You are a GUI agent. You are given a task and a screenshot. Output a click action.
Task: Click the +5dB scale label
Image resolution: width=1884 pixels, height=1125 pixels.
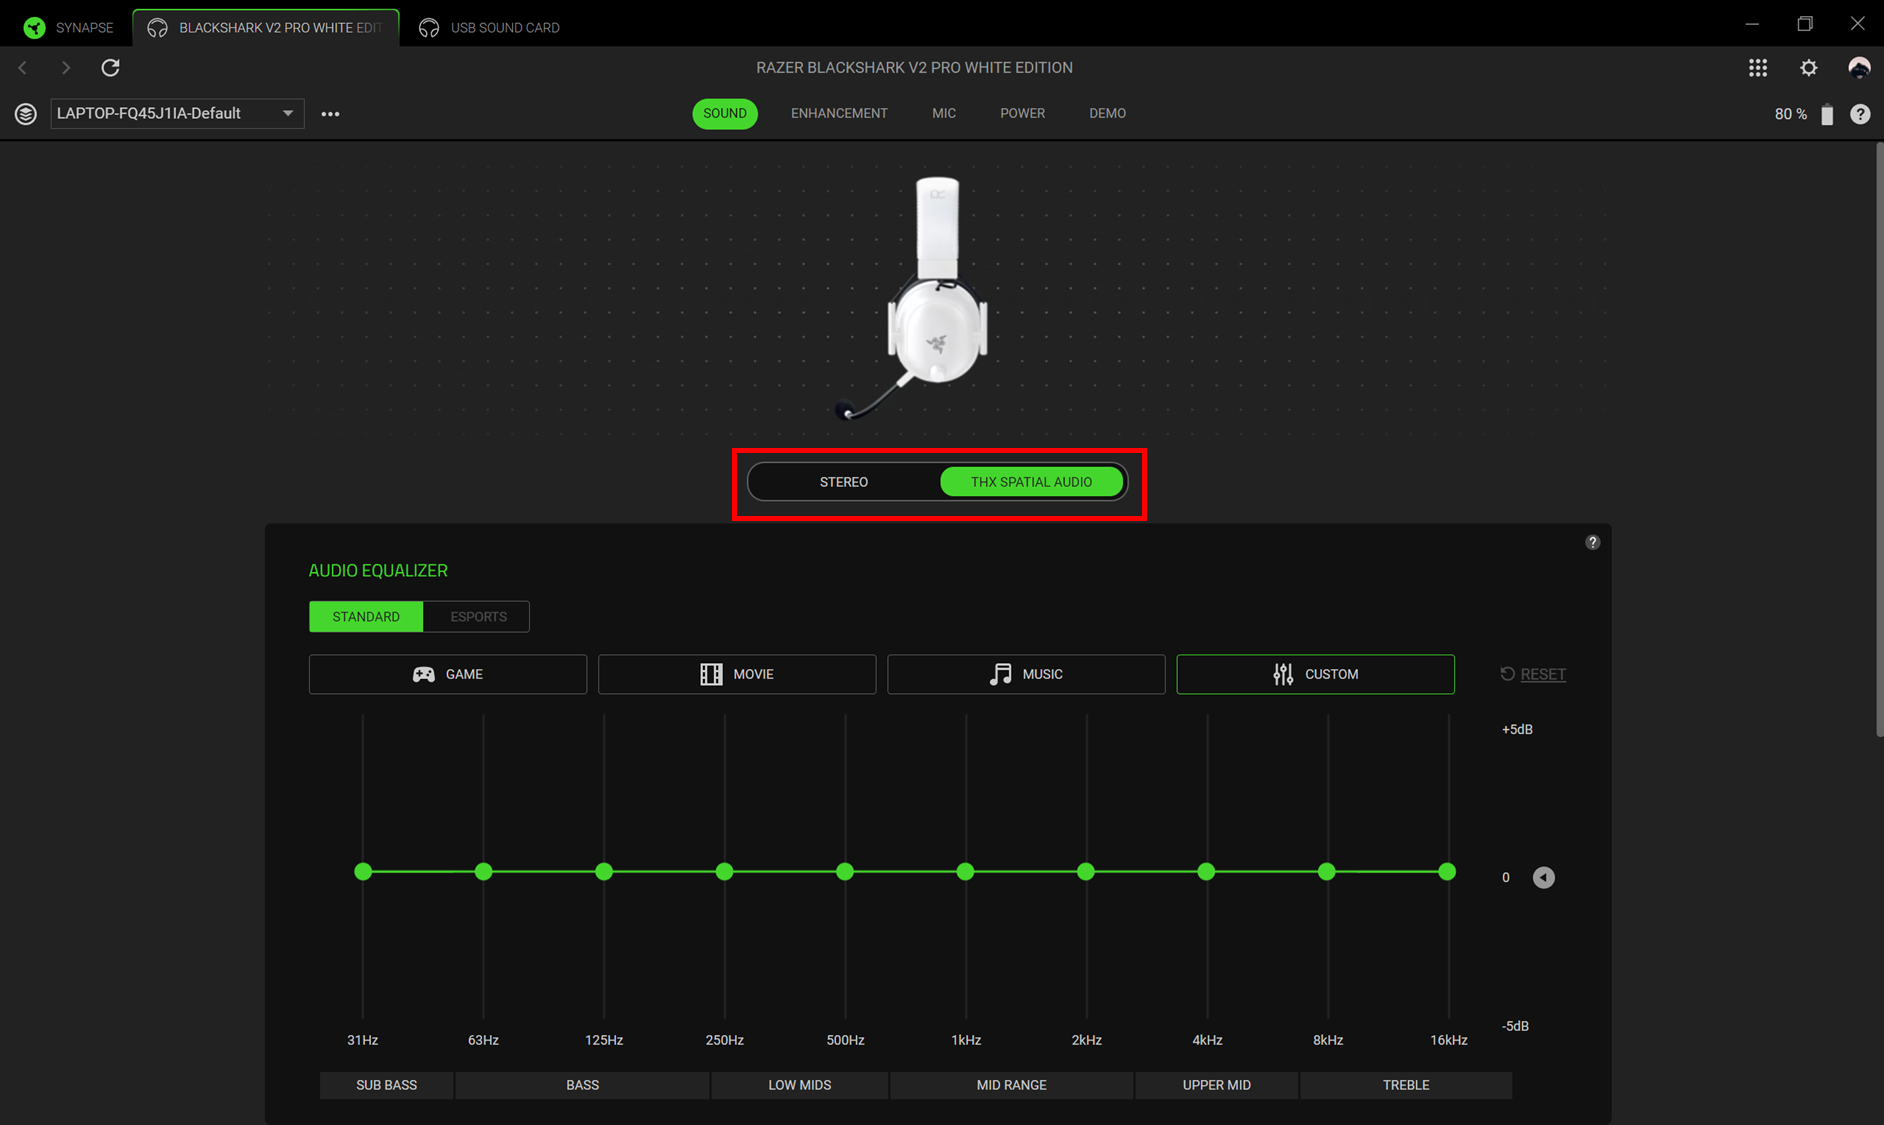(x=1517, y=729)
